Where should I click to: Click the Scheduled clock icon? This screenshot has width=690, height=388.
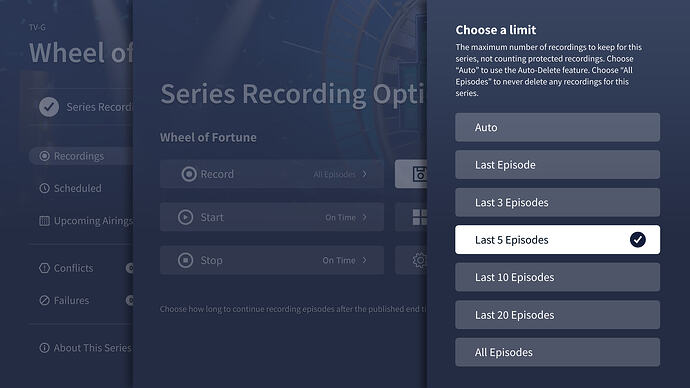coord(44,188)
